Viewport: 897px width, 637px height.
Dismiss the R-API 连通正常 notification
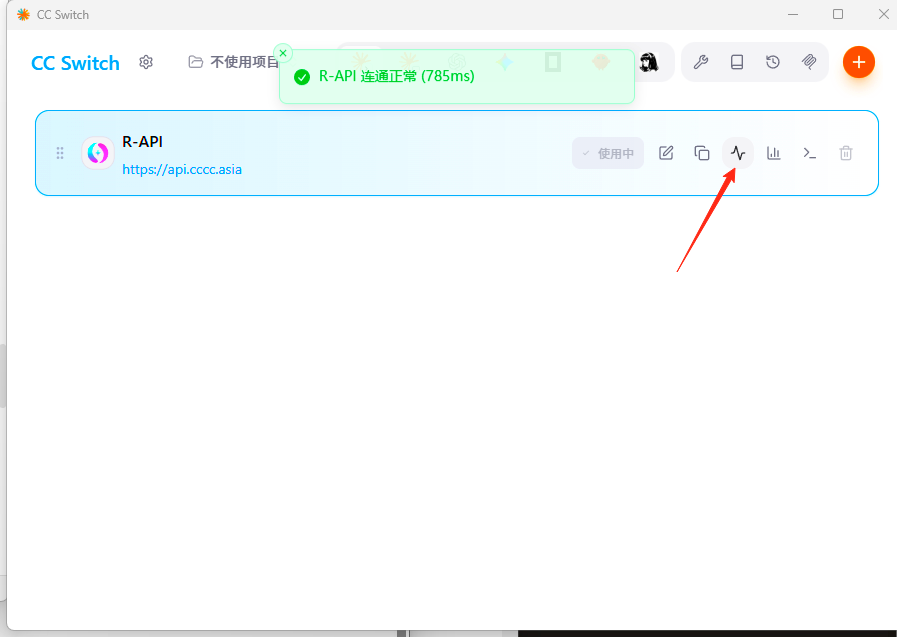click(283, 53)
